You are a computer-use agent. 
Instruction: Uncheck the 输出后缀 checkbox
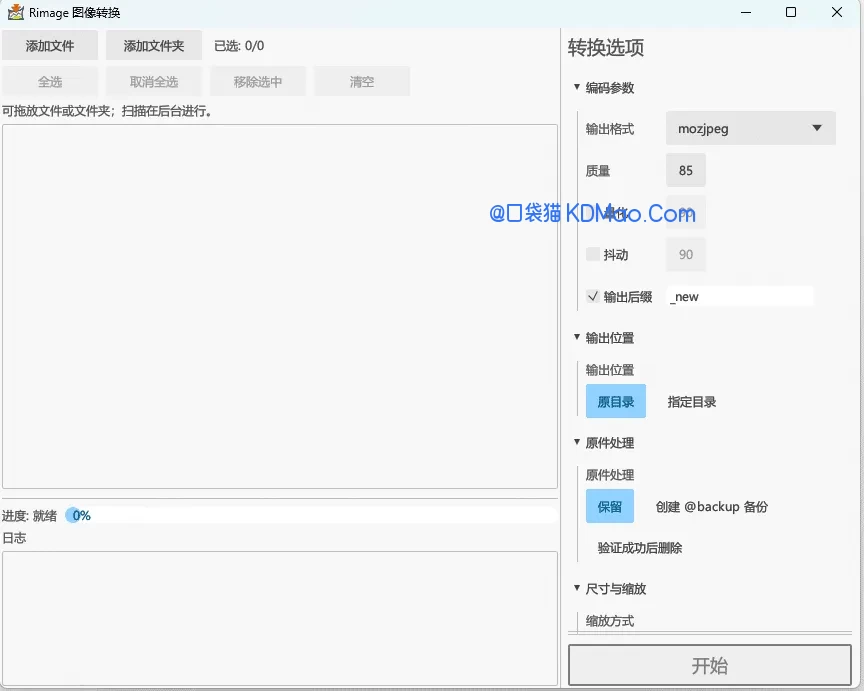point(593,296)
